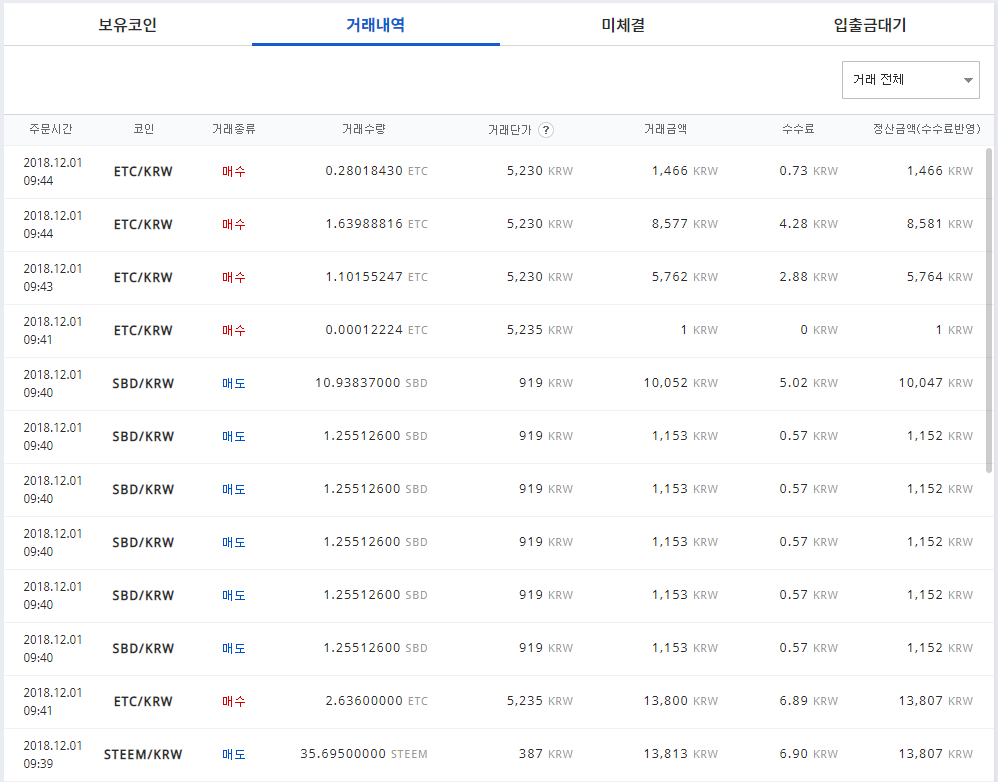Click the 5,235 KRW price in the 0.00012224 ETC row
998x782 pixels.
pyautogui.click(x=540, y=330)
